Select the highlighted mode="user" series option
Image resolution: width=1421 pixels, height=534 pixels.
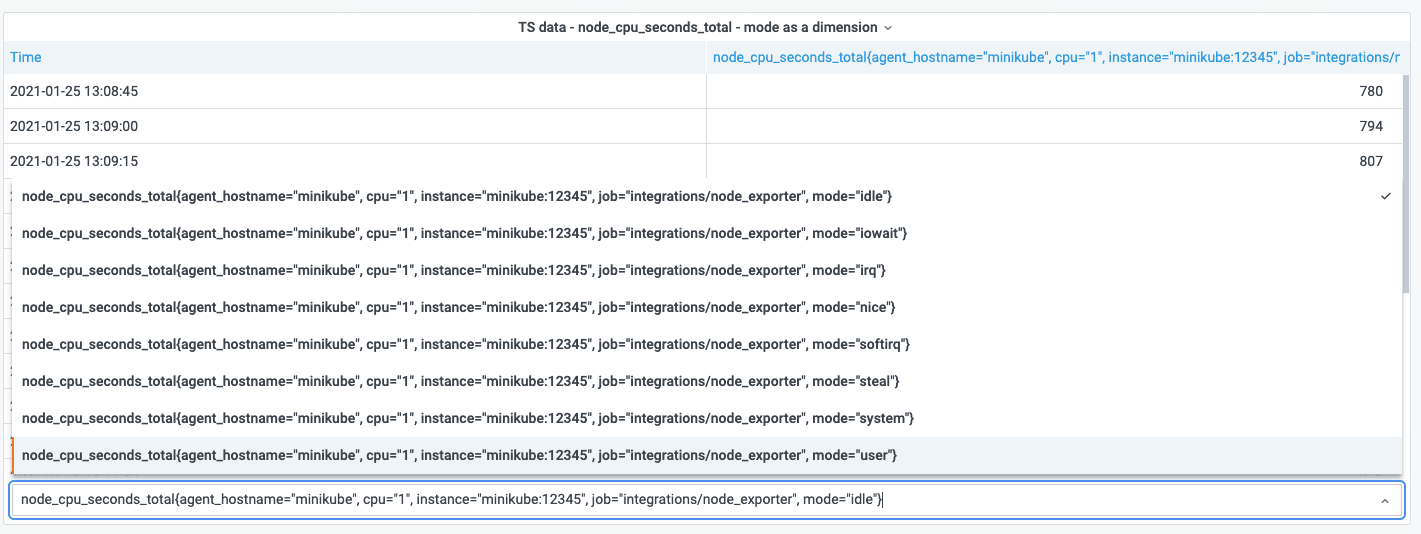click(x=459, y=455)
